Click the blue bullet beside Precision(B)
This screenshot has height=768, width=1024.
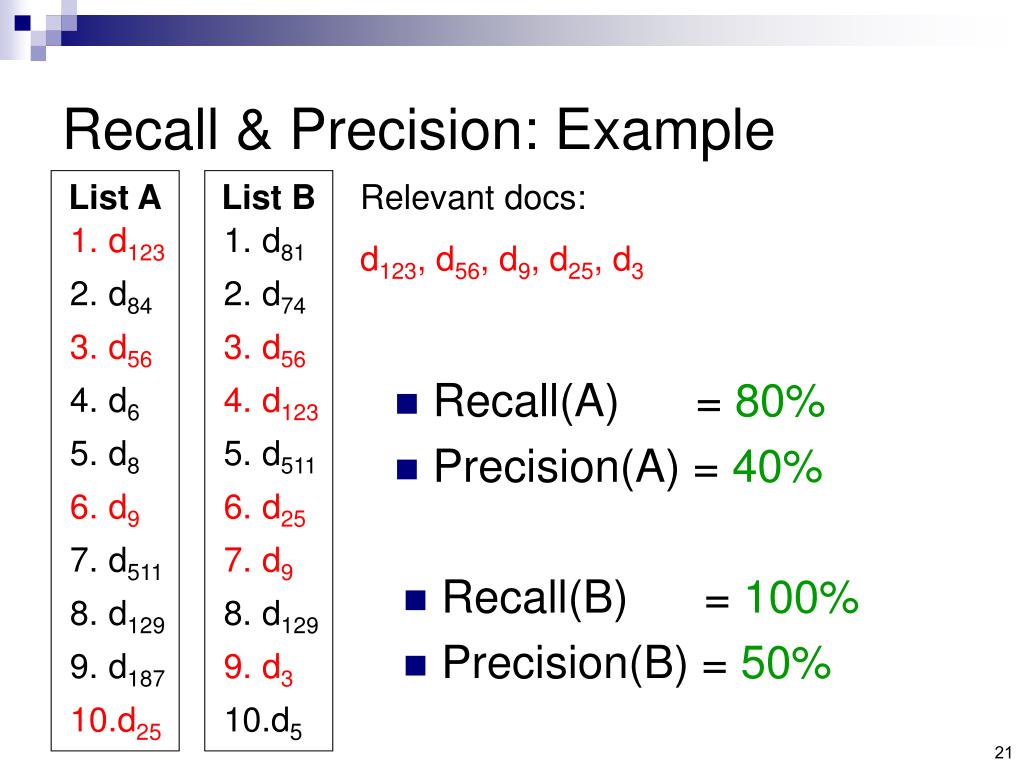point(415,665)
